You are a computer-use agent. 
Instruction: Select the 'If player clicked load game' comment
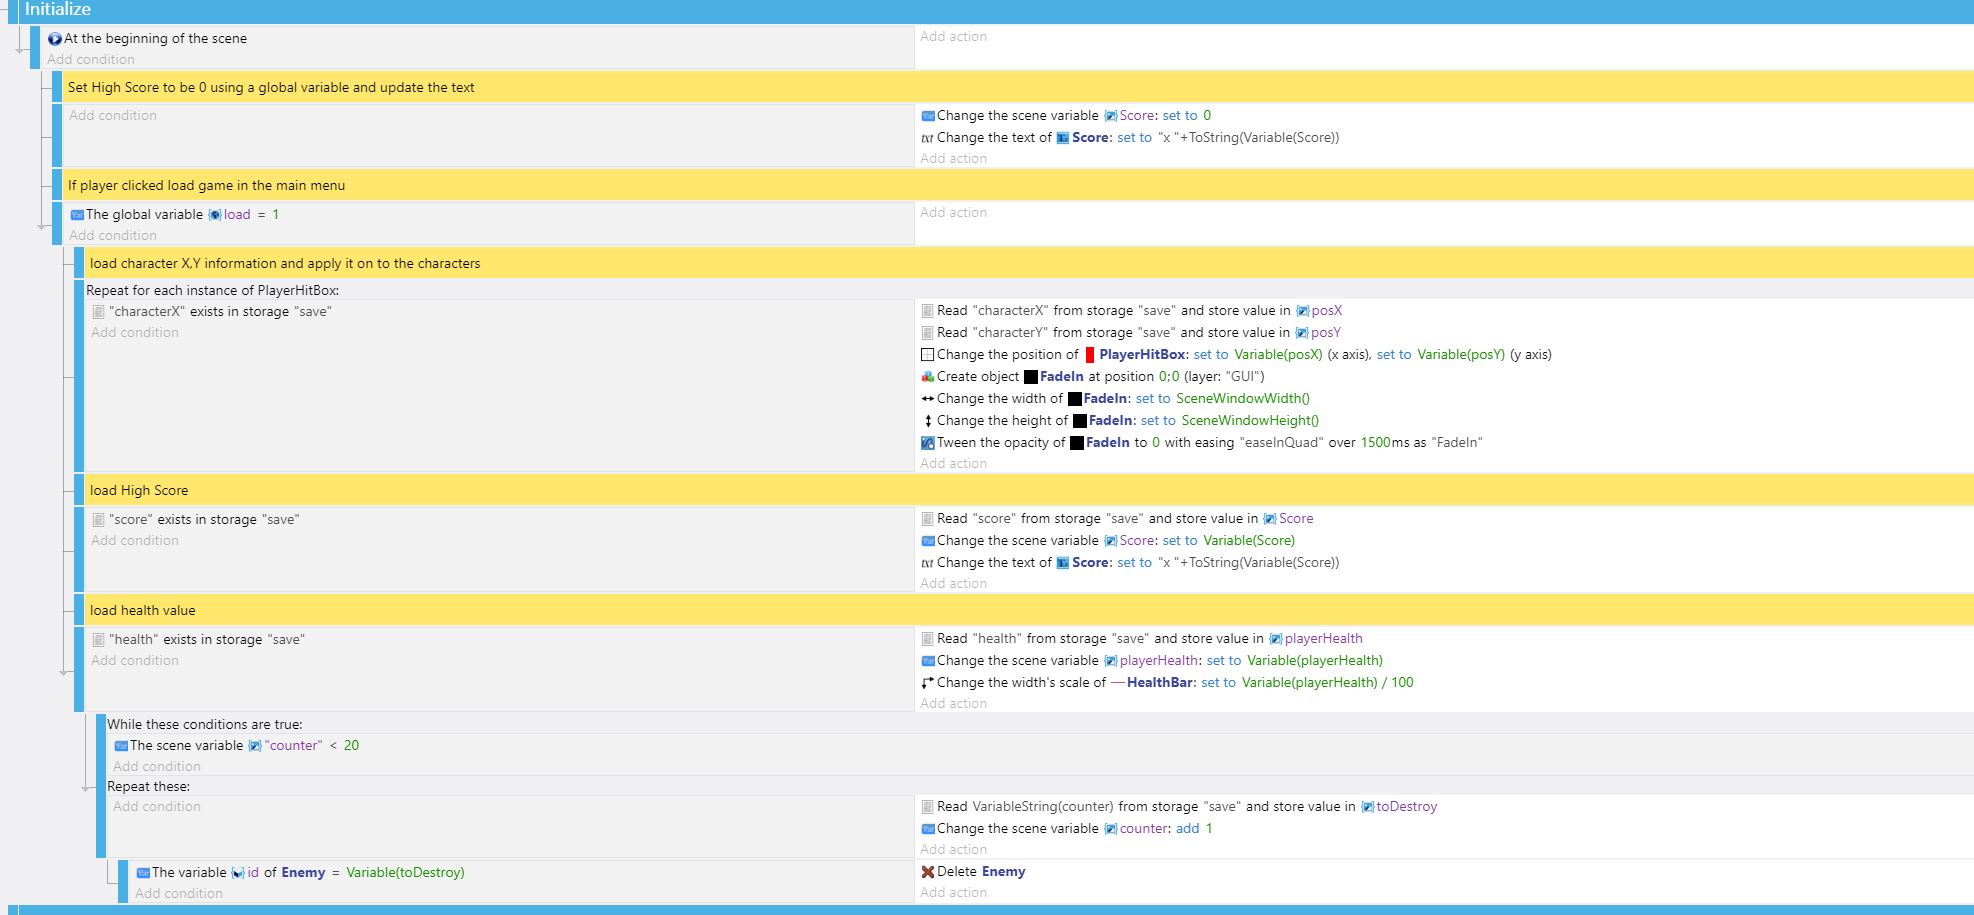1018,185
